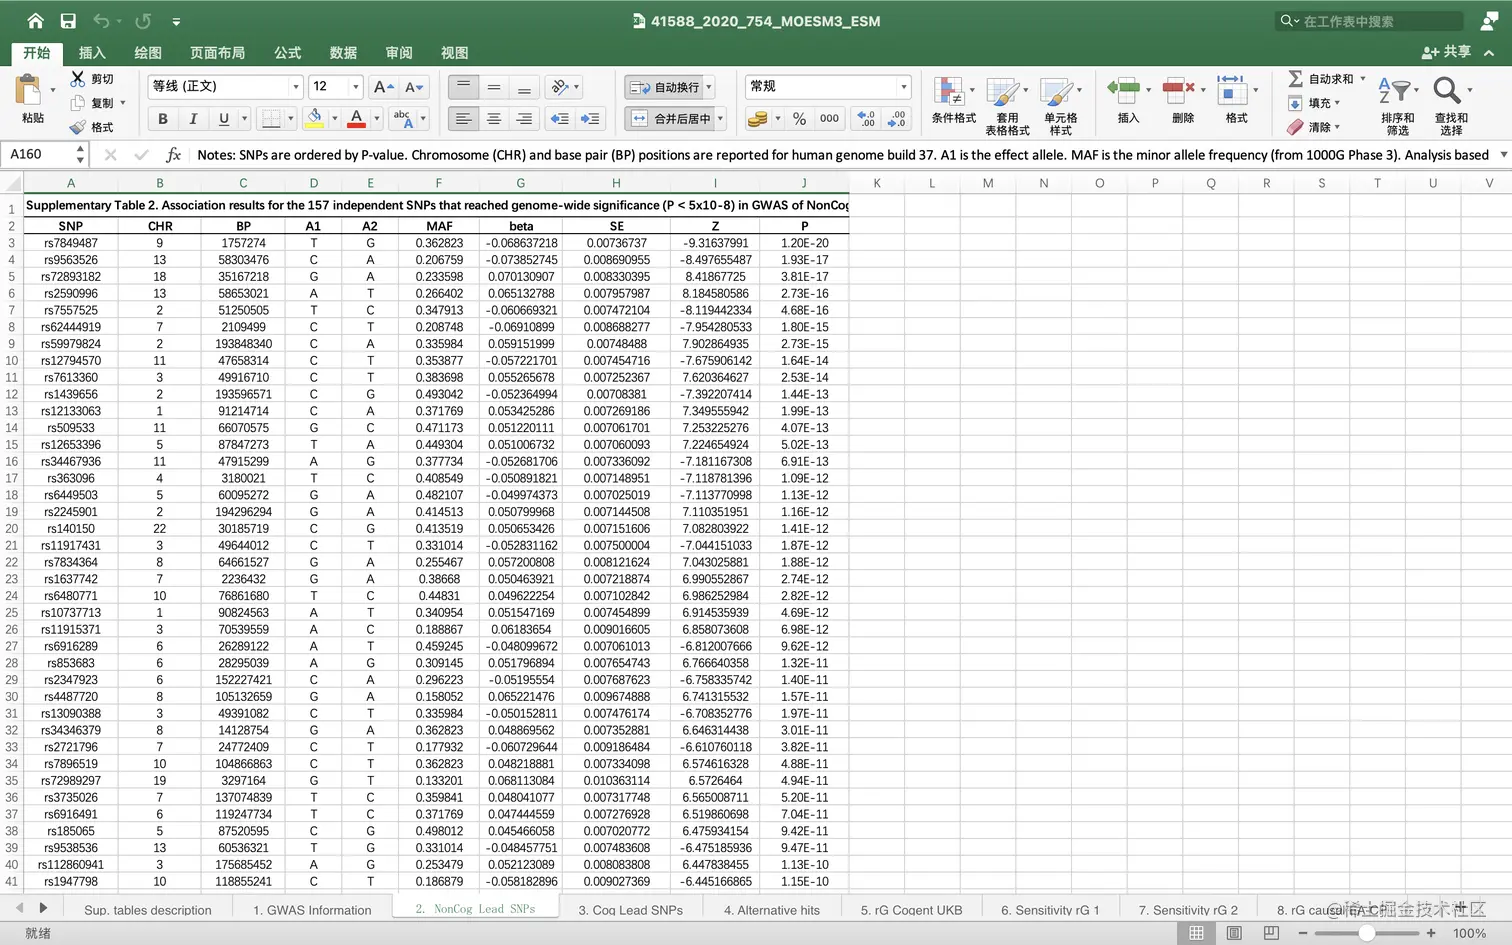Click the phonetic guide abc icon

pyautogui.click(x=402, y=119)
